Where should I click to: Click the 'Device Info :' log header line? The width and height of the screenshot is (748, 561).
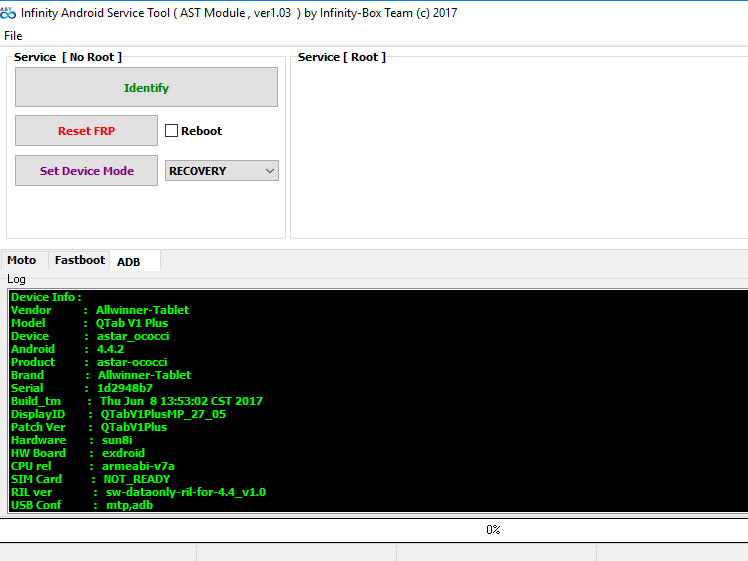coord(46,297)
